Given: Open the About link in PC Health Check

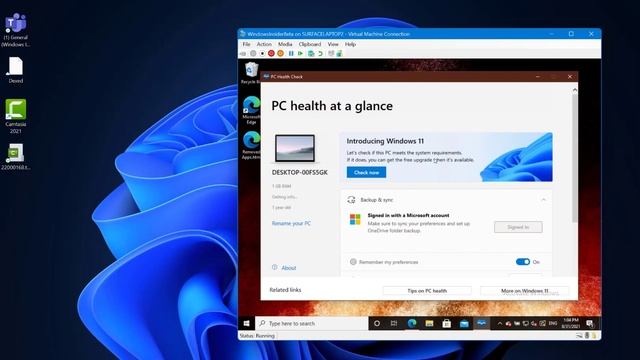Looking at the screenshot, I should [289, 268].
